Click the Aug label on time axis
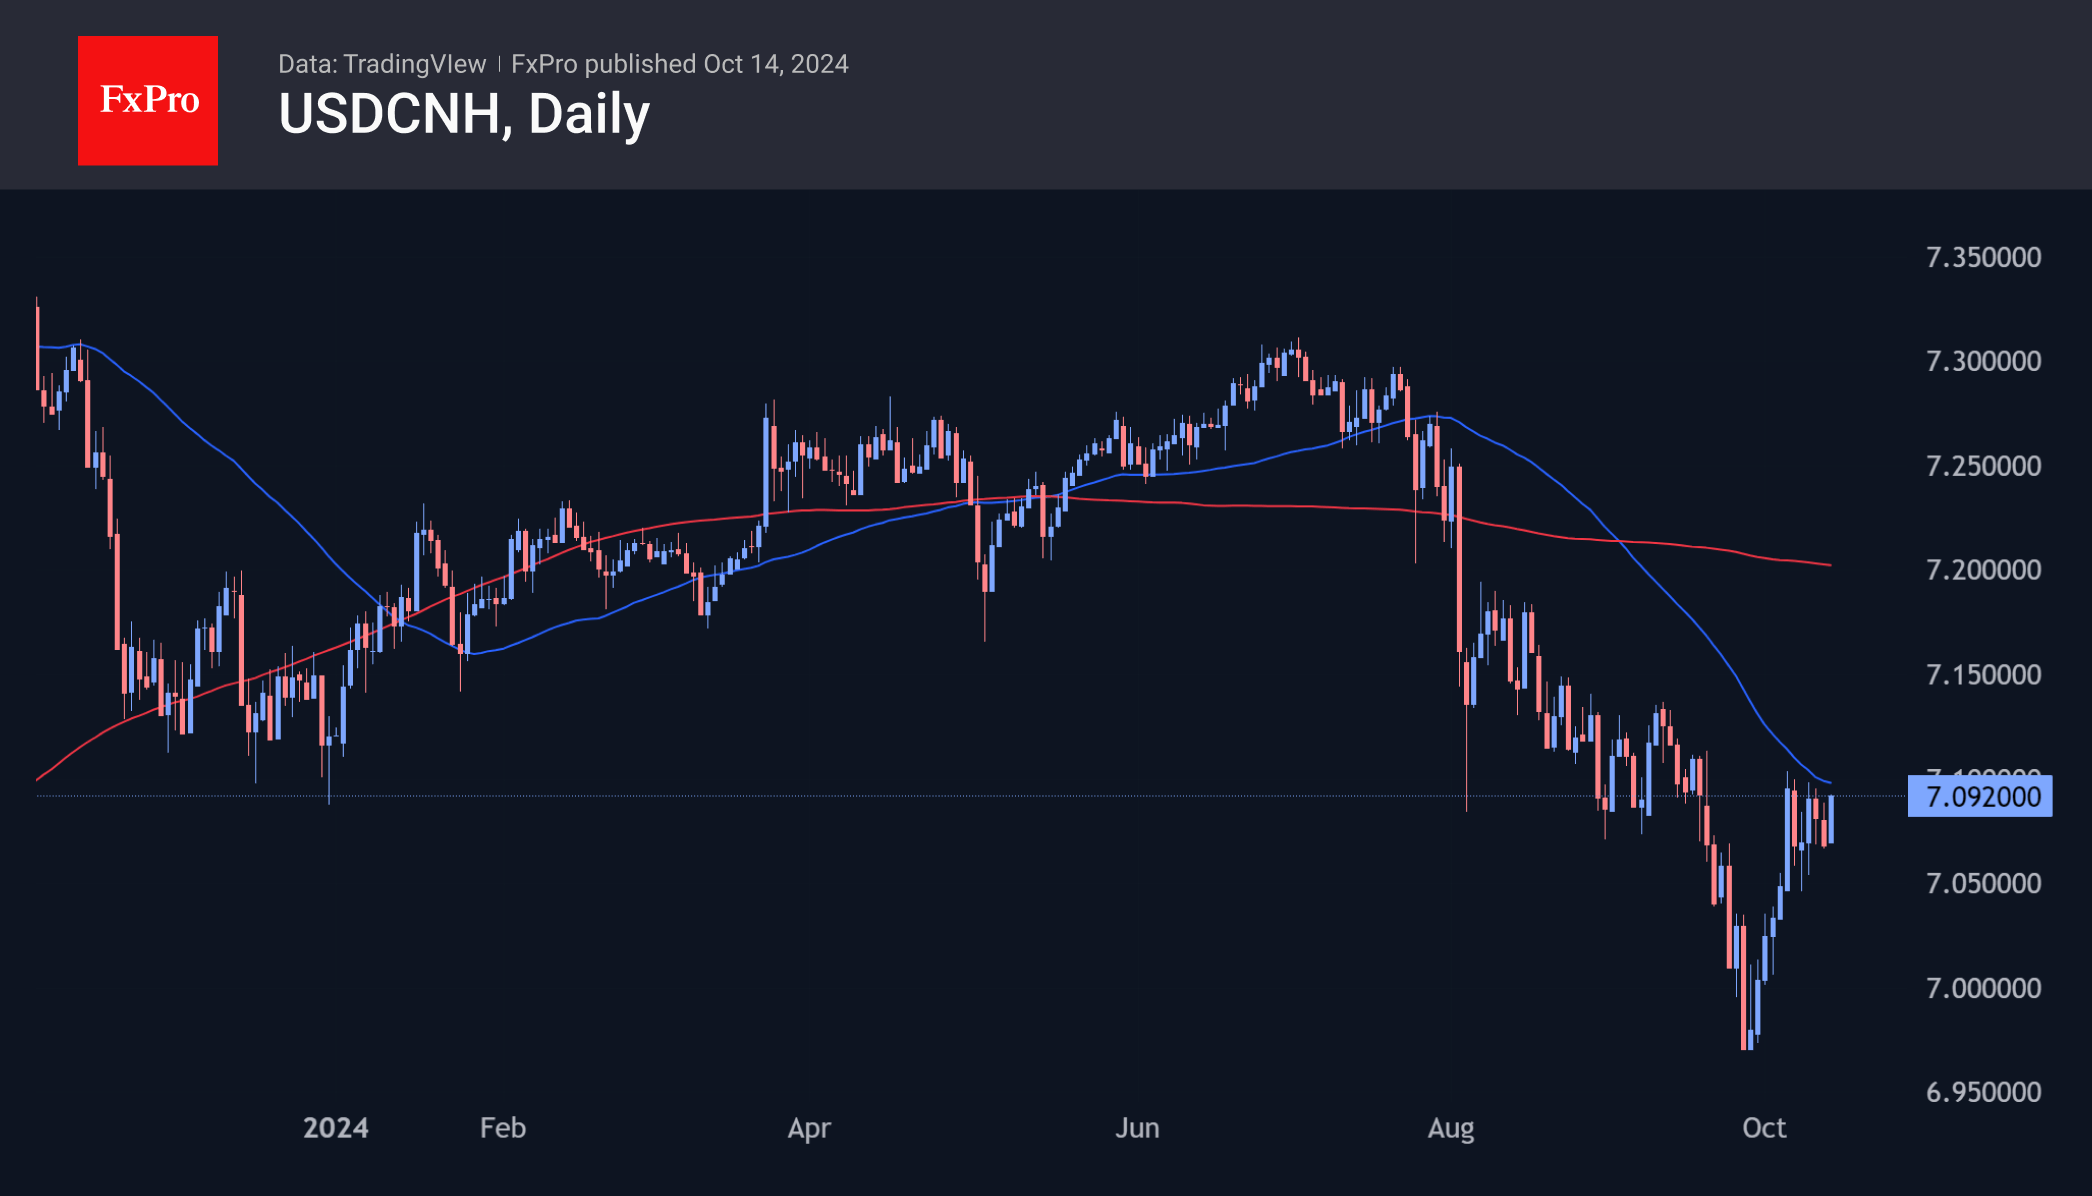The height and width of the screenshot is (1196, 2092). point(1451,1128)
